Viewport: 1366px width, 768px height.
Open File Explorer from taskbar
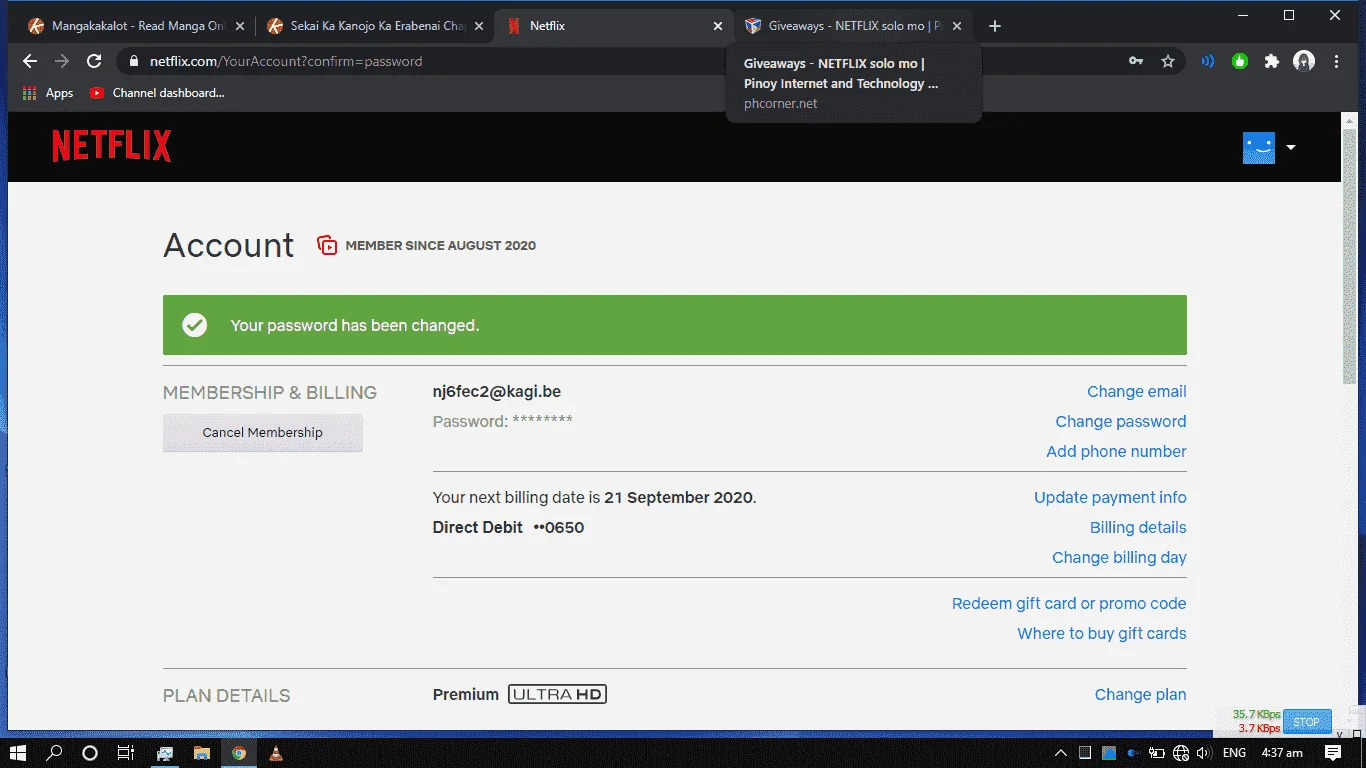pos(201,753)
